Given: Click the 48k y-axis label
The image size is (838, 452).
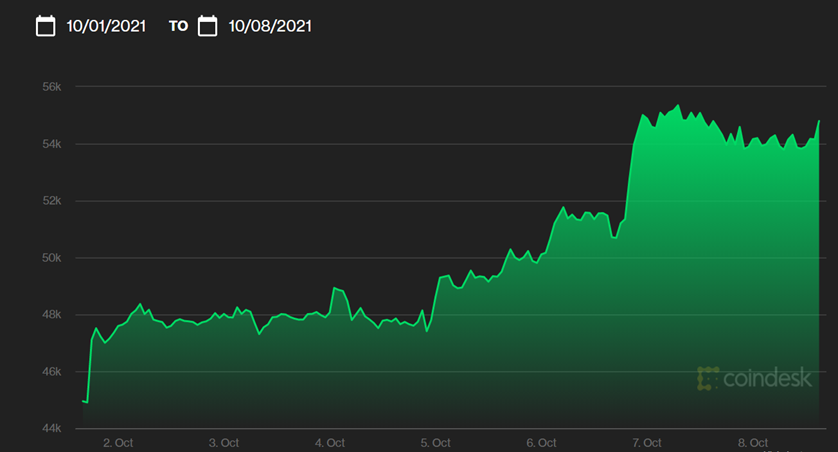Looking at the screenshot, I should coord(52,315).
